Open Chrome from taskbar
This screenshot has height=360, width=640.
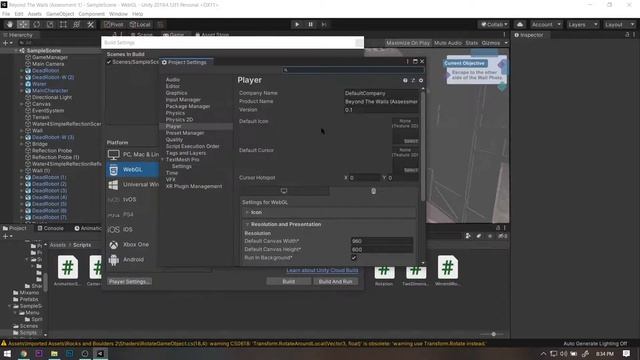23,353
